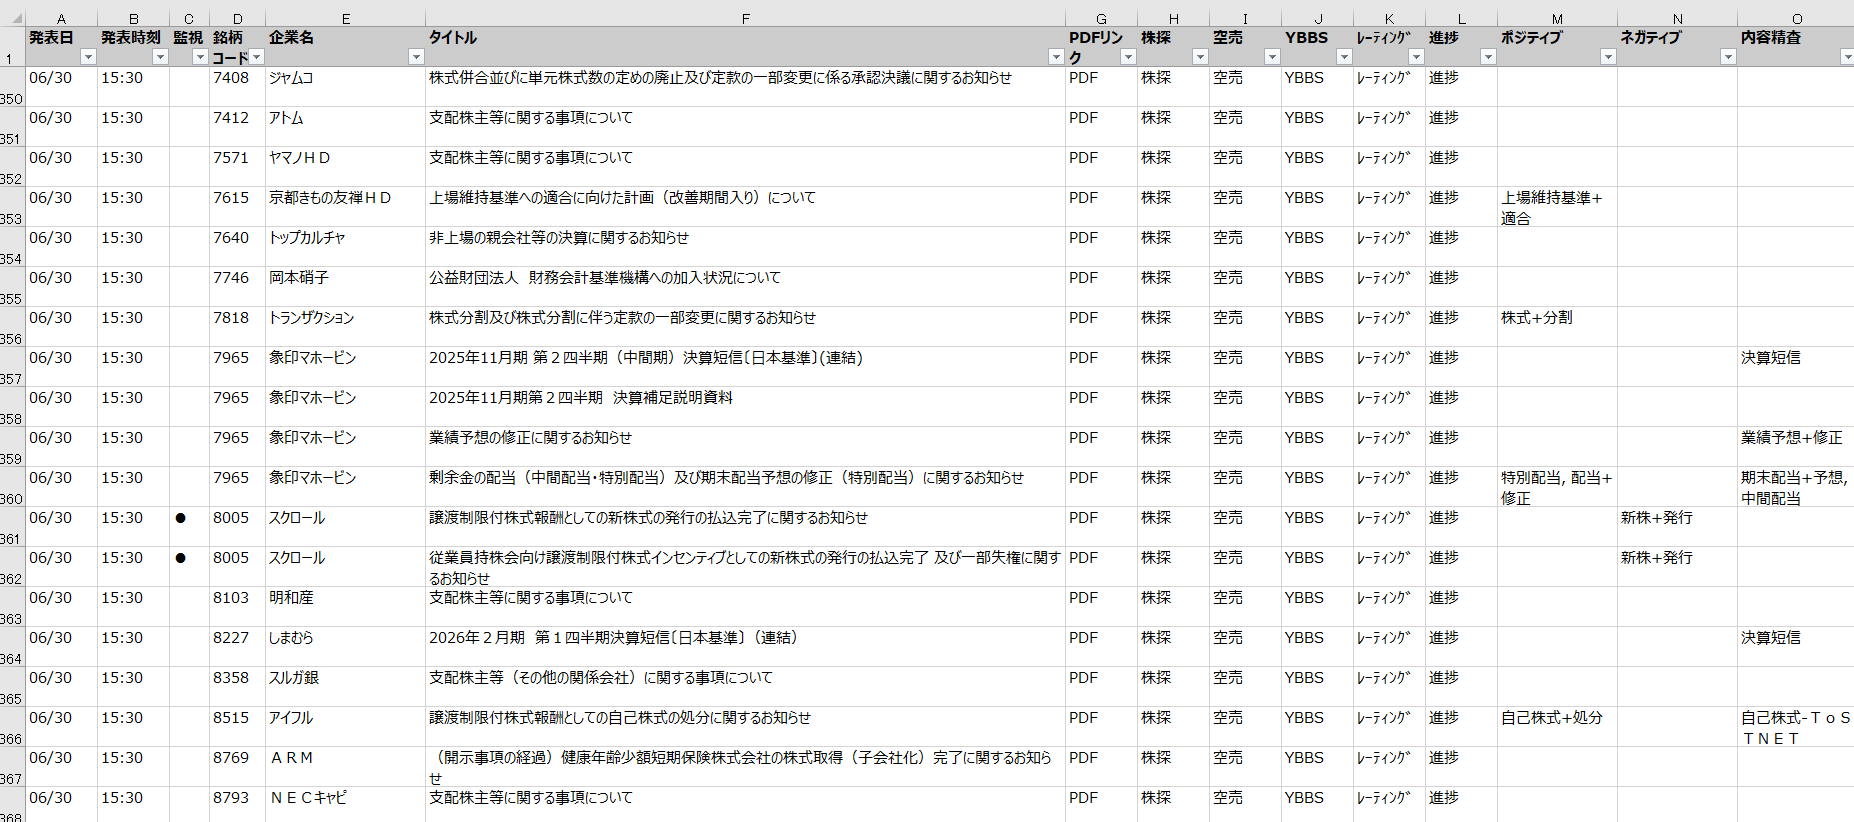Open 進捗 link in ＡＲＭ row
The image size is (1854, 822).
click(1444, 758)
